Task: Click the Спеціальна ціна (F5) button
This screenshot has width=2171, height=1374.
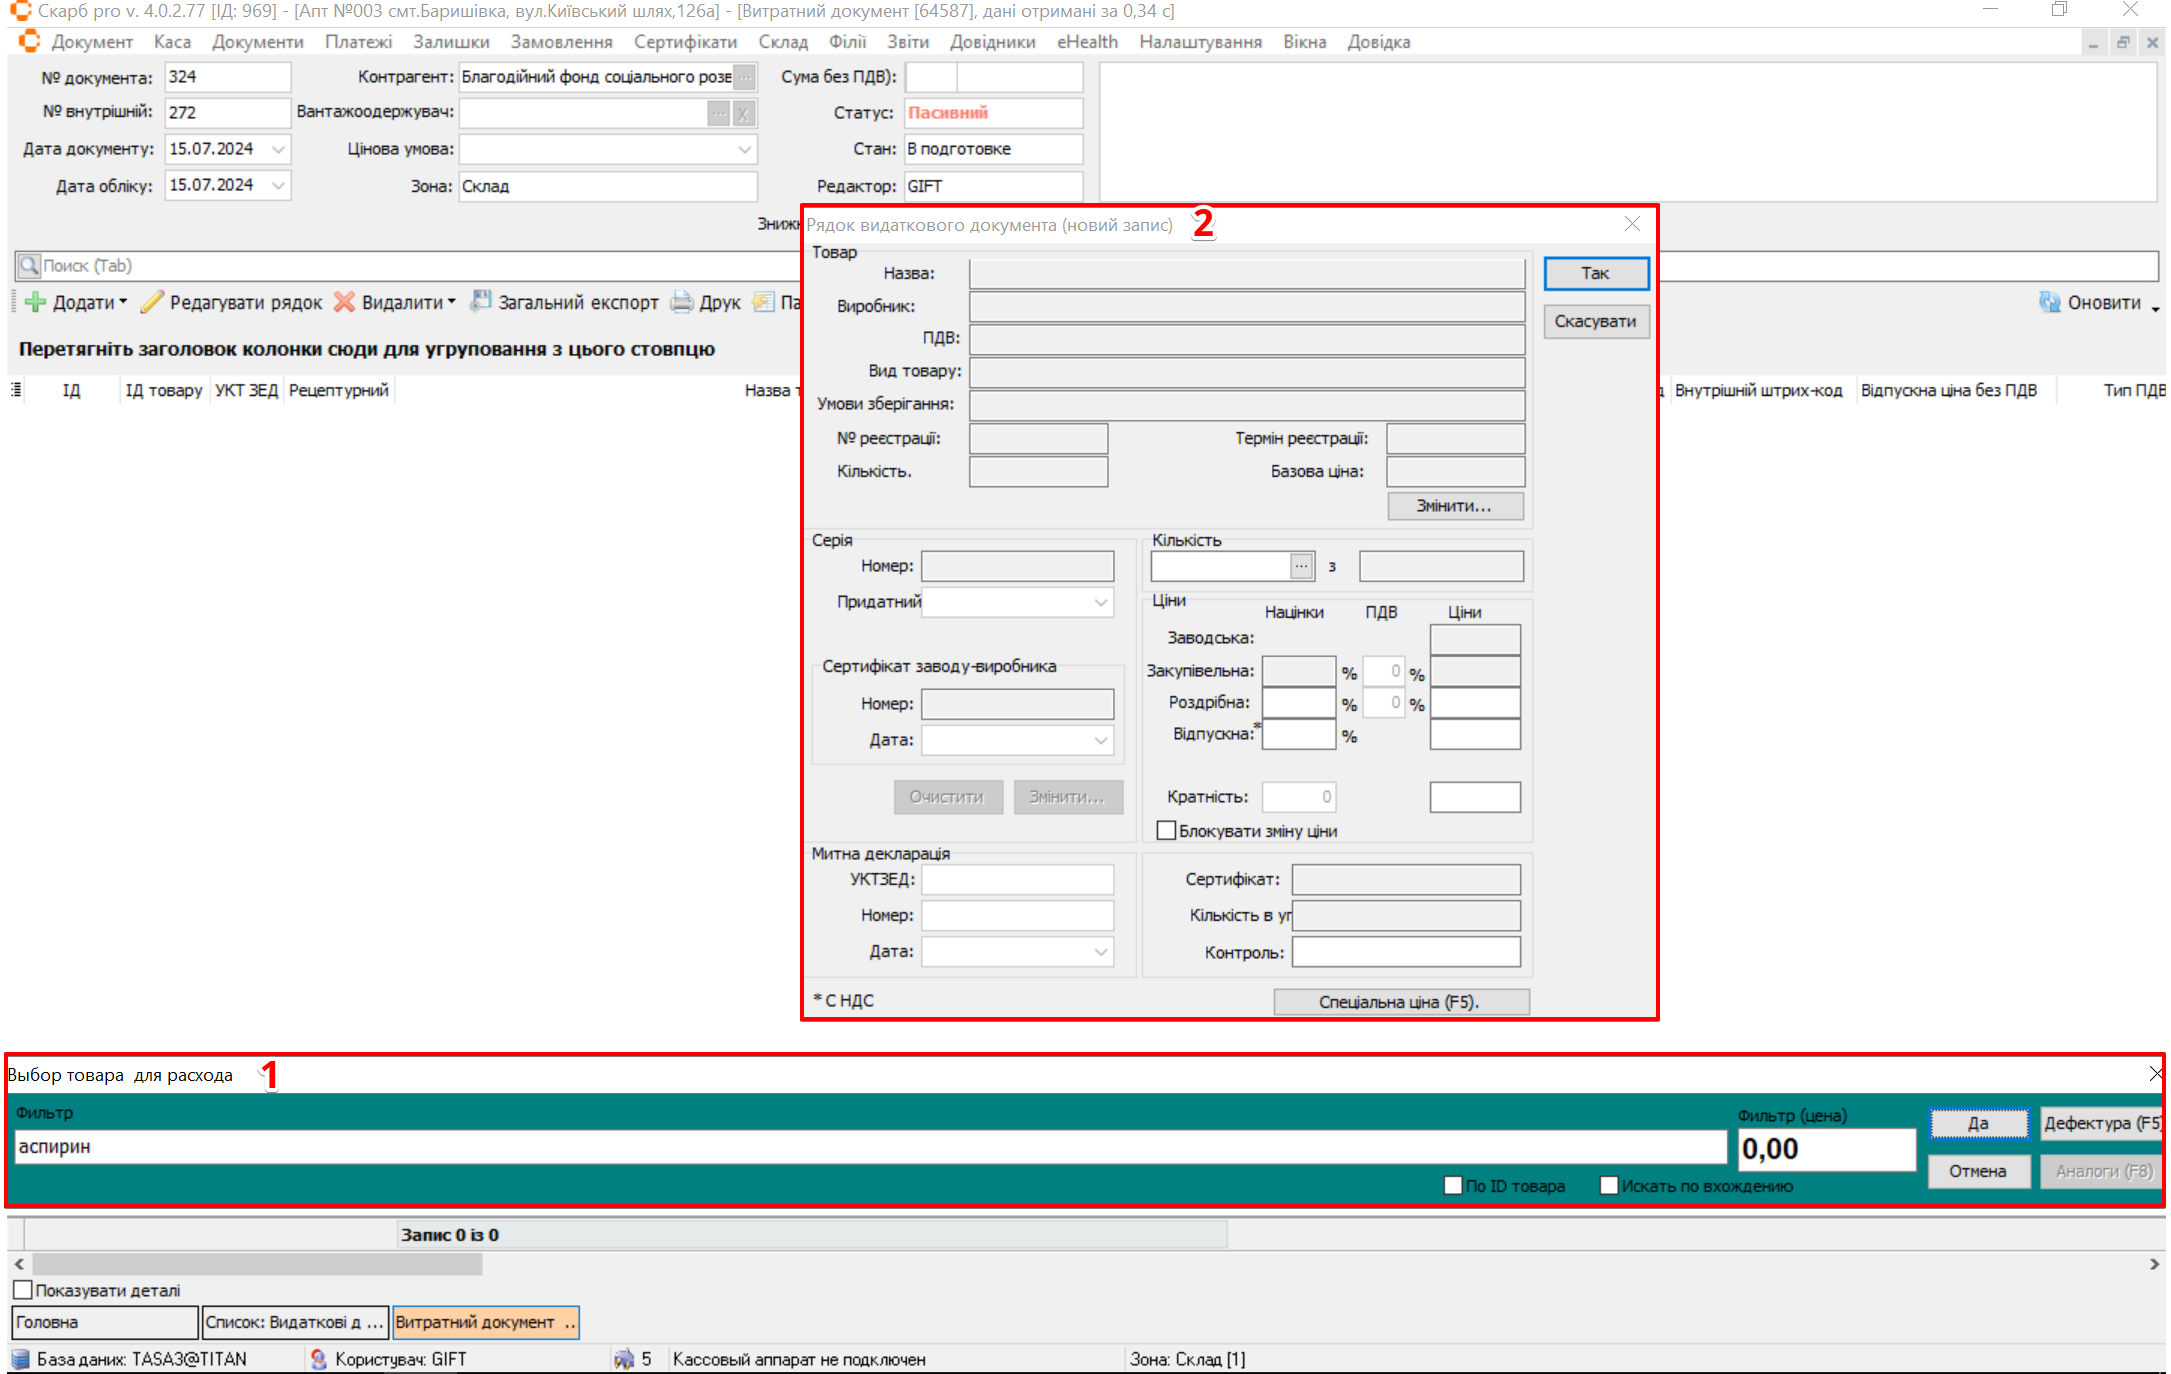Action: (x=1400, y=1002)
